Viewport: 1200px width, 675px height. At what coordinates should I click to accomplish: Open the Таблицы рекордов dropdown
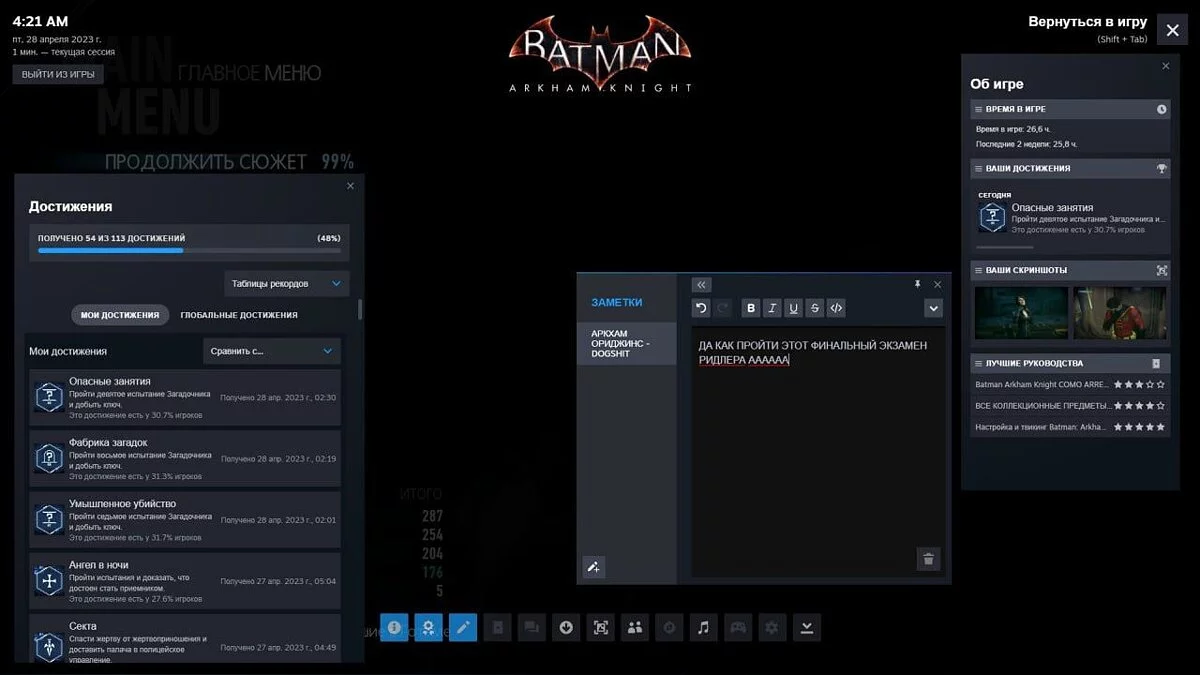point(286,284)
